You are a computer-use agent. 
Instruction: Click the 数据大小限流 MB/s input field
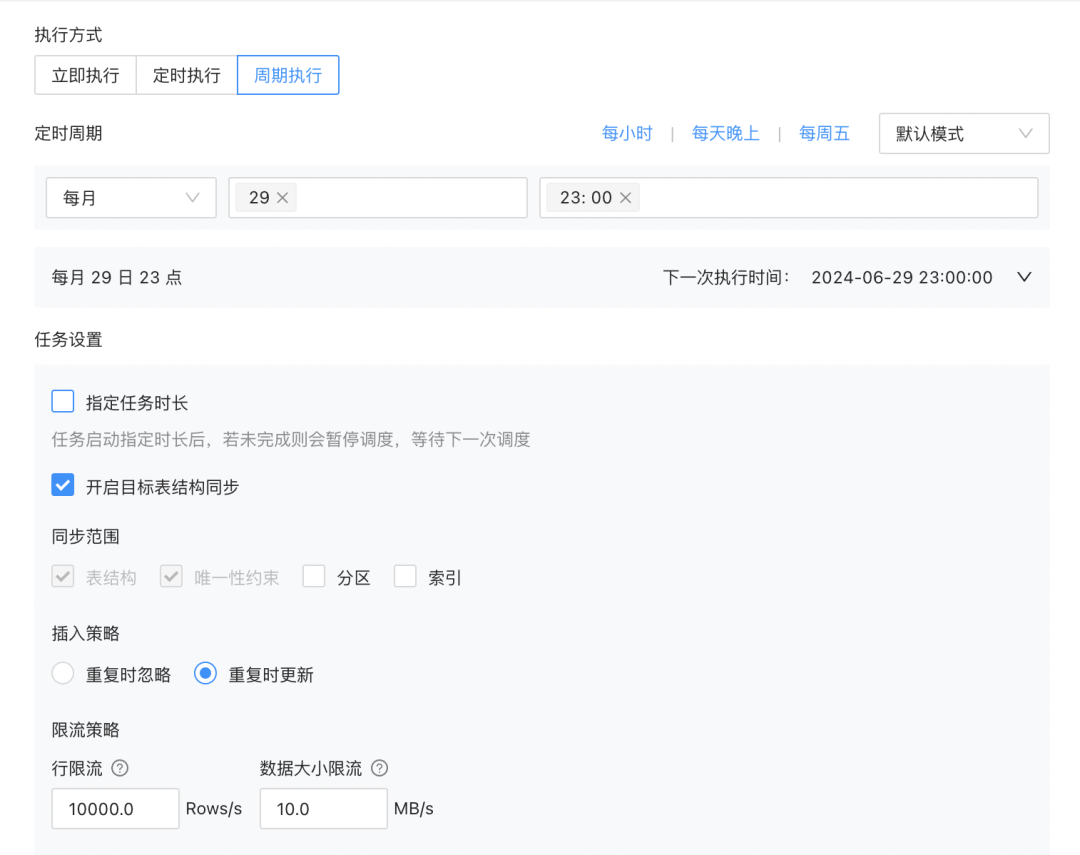322,808
